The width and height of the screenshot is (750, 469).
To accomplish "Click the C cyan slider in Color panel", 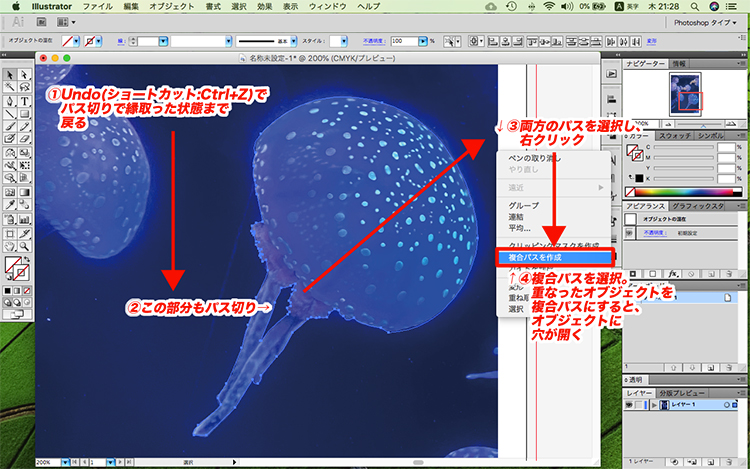I will pos(684,147).
